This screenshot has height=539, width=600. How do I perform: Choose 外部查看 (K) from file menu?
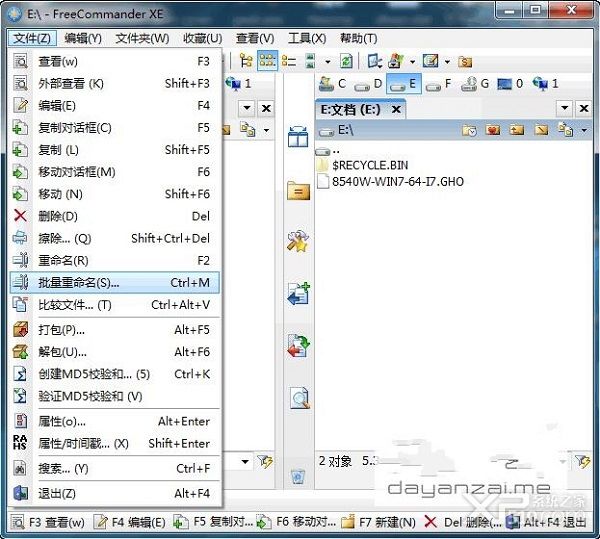[x=115, y=83]
